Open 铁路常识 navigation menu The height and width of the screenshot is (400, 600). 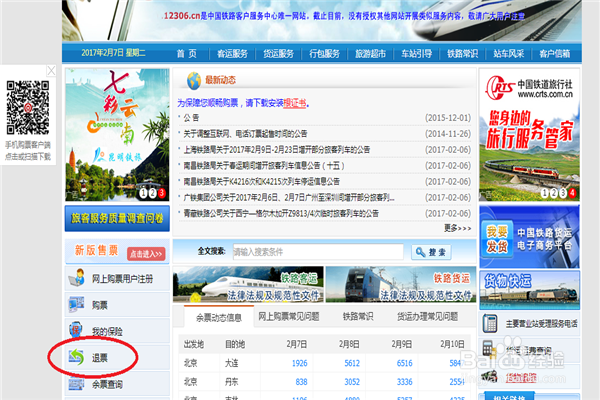[463, 54]
